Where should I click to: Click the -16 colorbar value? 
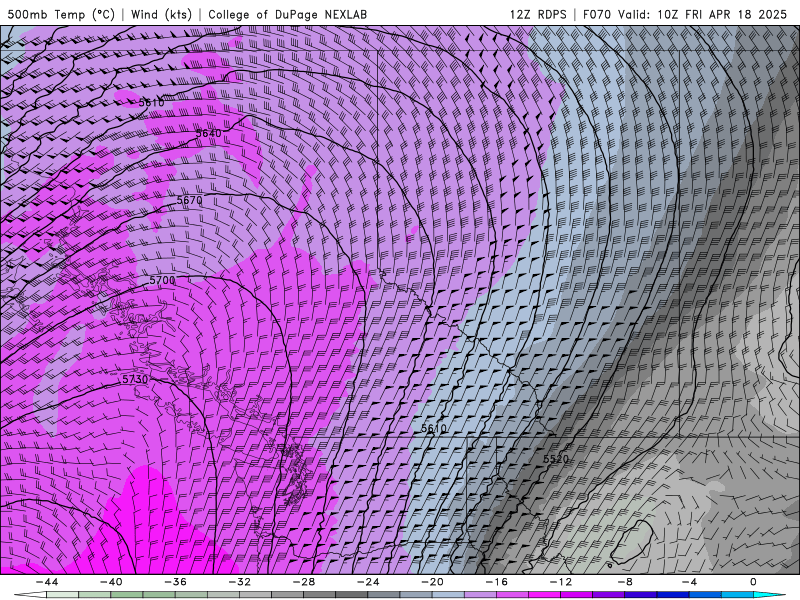[x=496, y=582]
